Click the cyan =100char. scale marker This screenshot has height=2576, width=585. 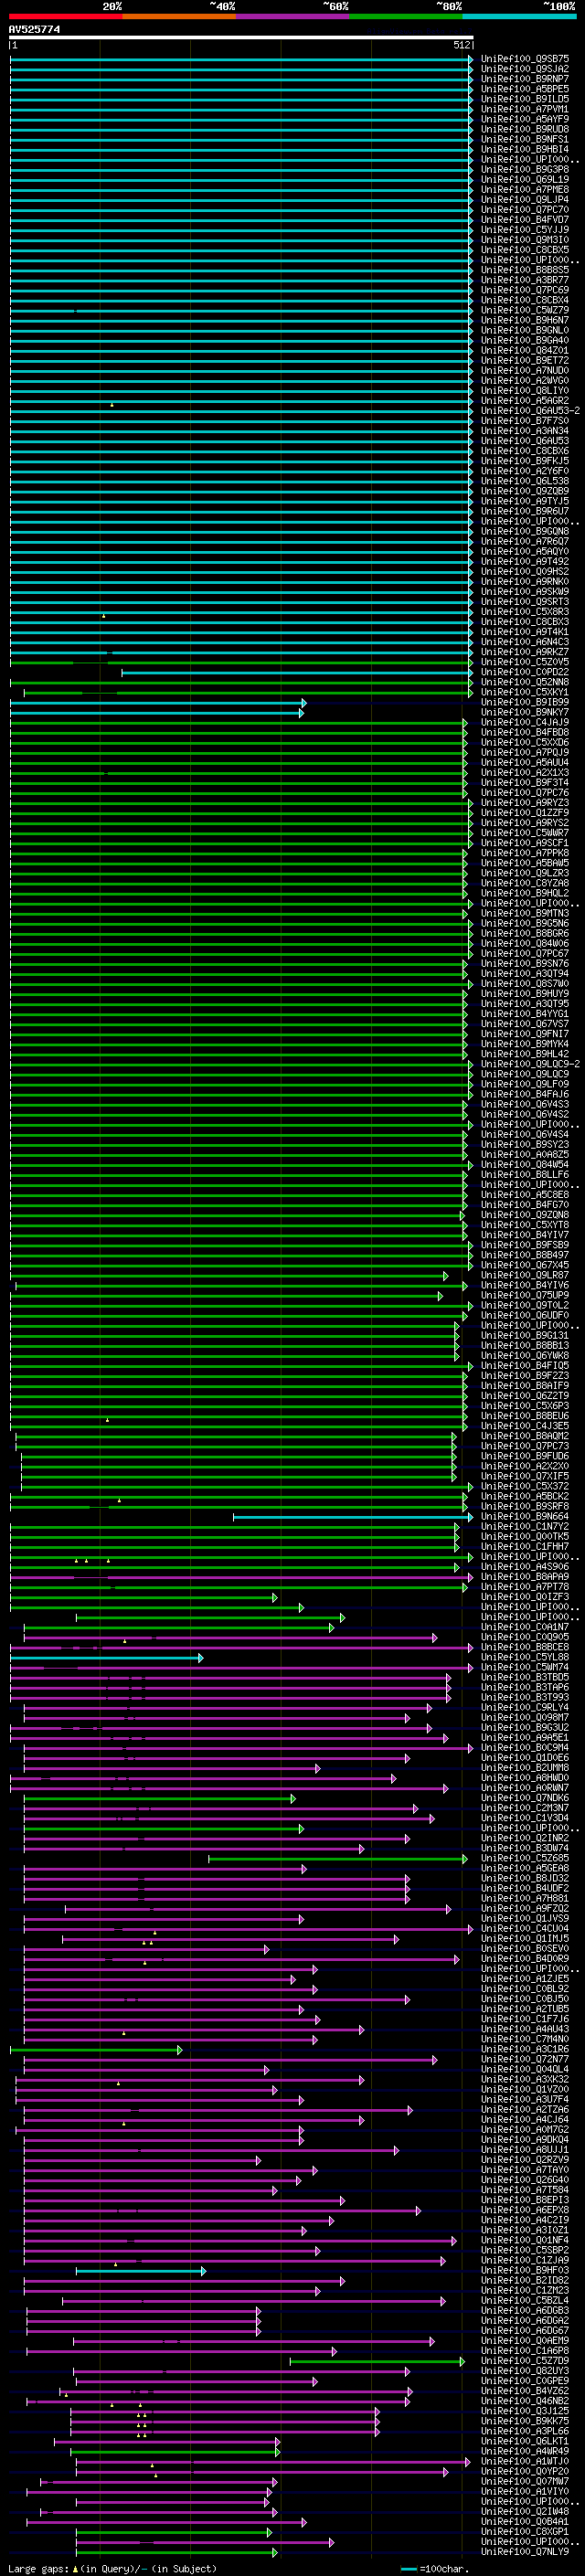(x=408, y=2569)
